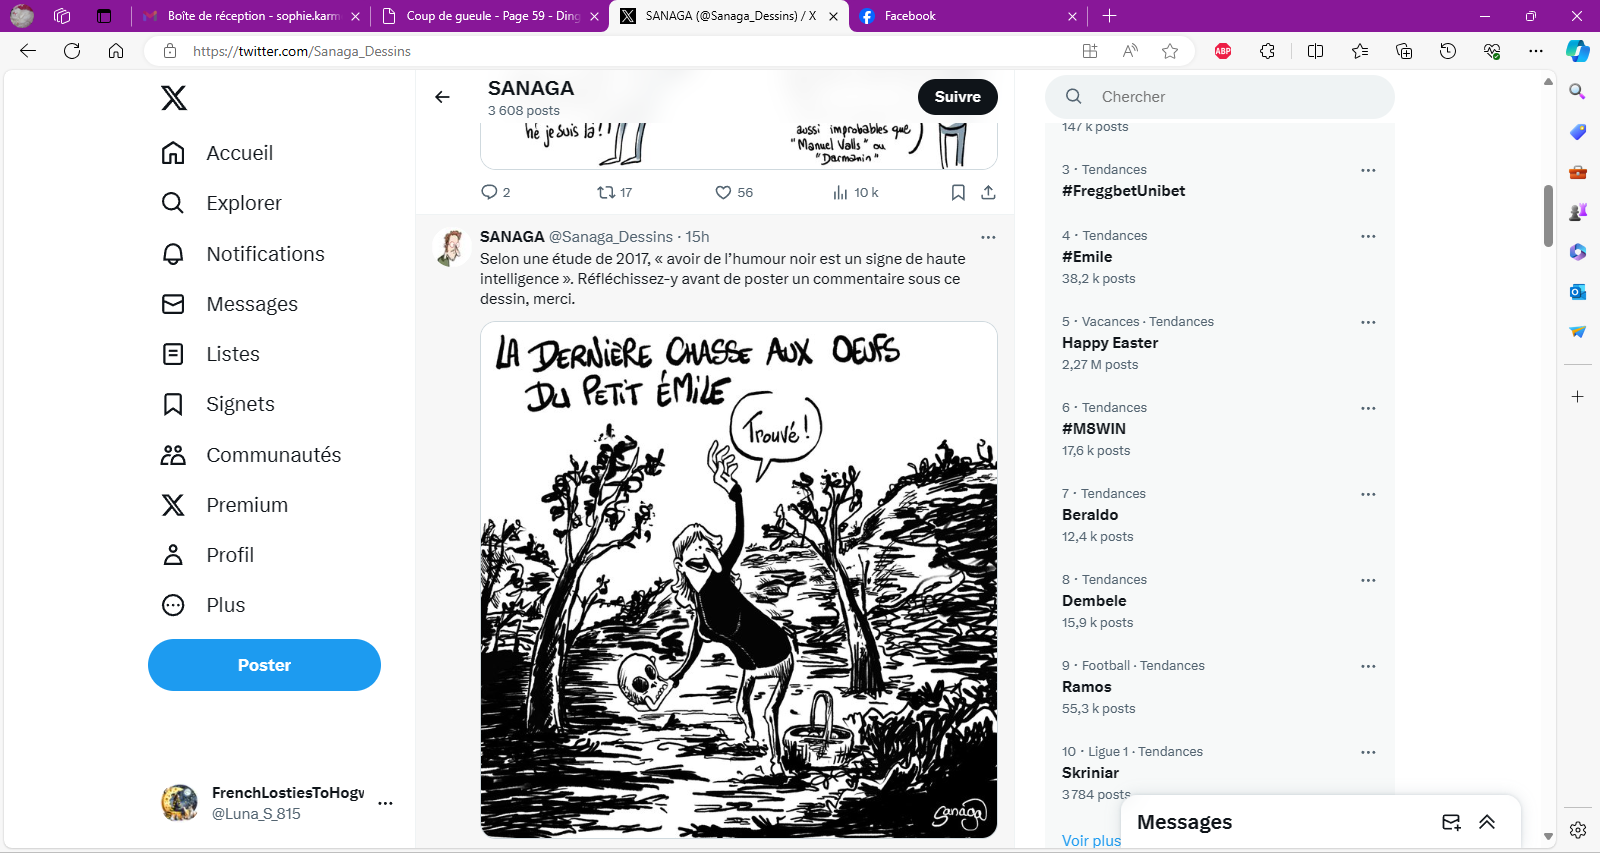The width and height of the screenshot is (1600, 853).
Task: Open options for Ramos trend
Action: coord(1368,666)
